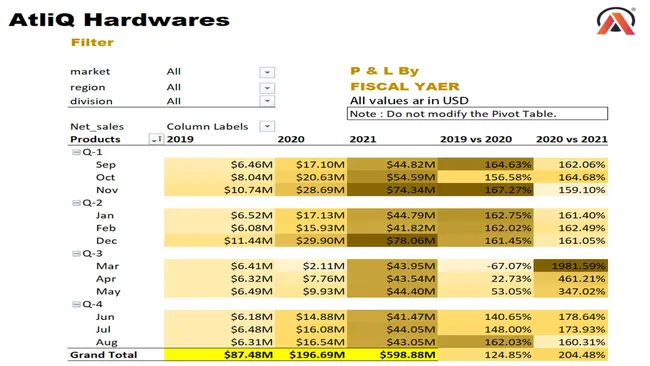Select the 2019 column header

(x=180, y=139)
